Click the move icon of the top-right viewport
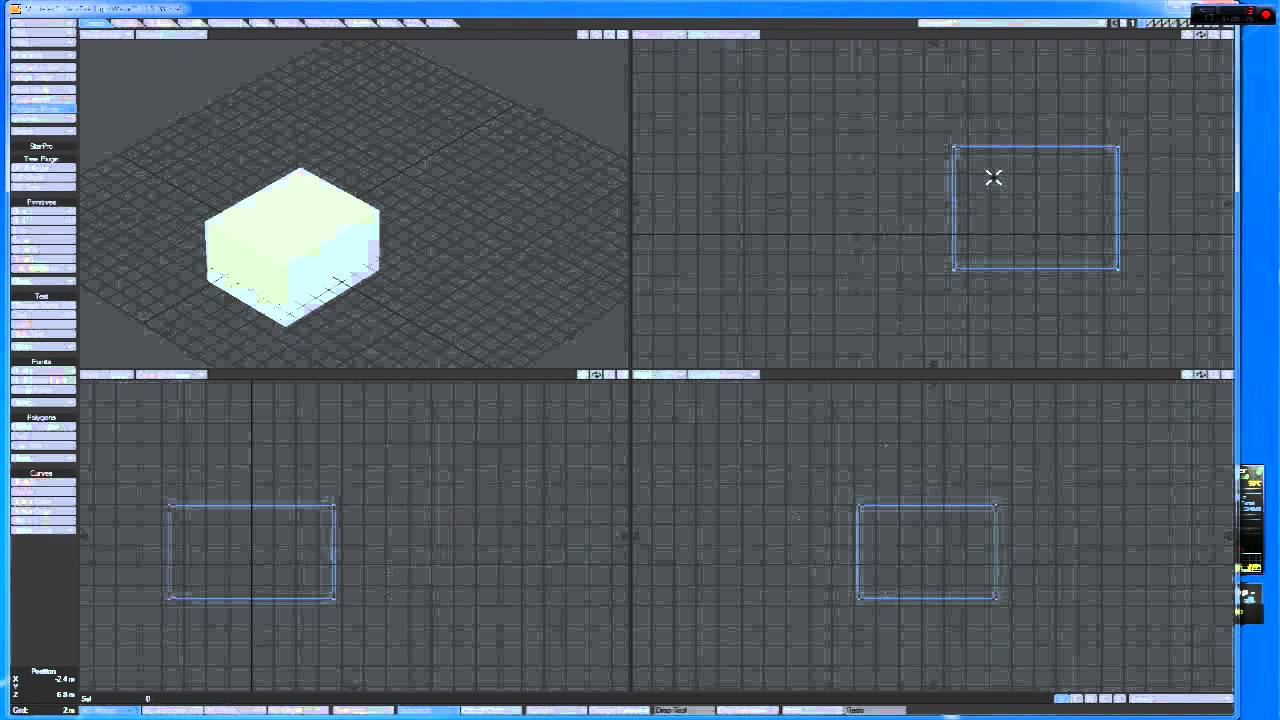The width and height of the screenshot is (1280, 720). (x=1187, y=34)
